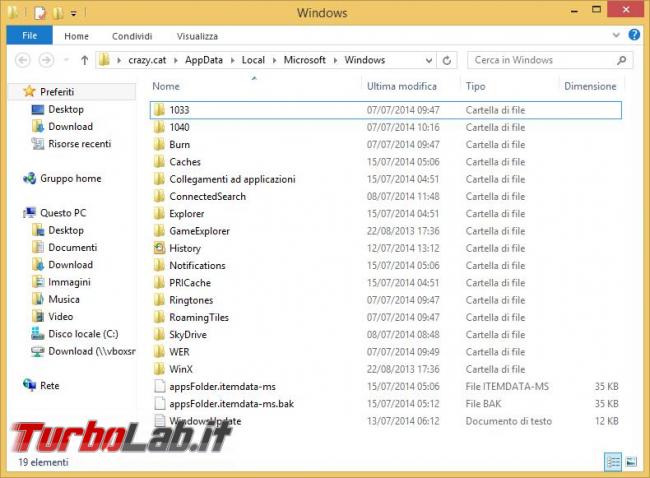The height and width of the screenshot is (478, 650).
Task: Select the PRICache folder icon
Action: [x=159, y=283]
